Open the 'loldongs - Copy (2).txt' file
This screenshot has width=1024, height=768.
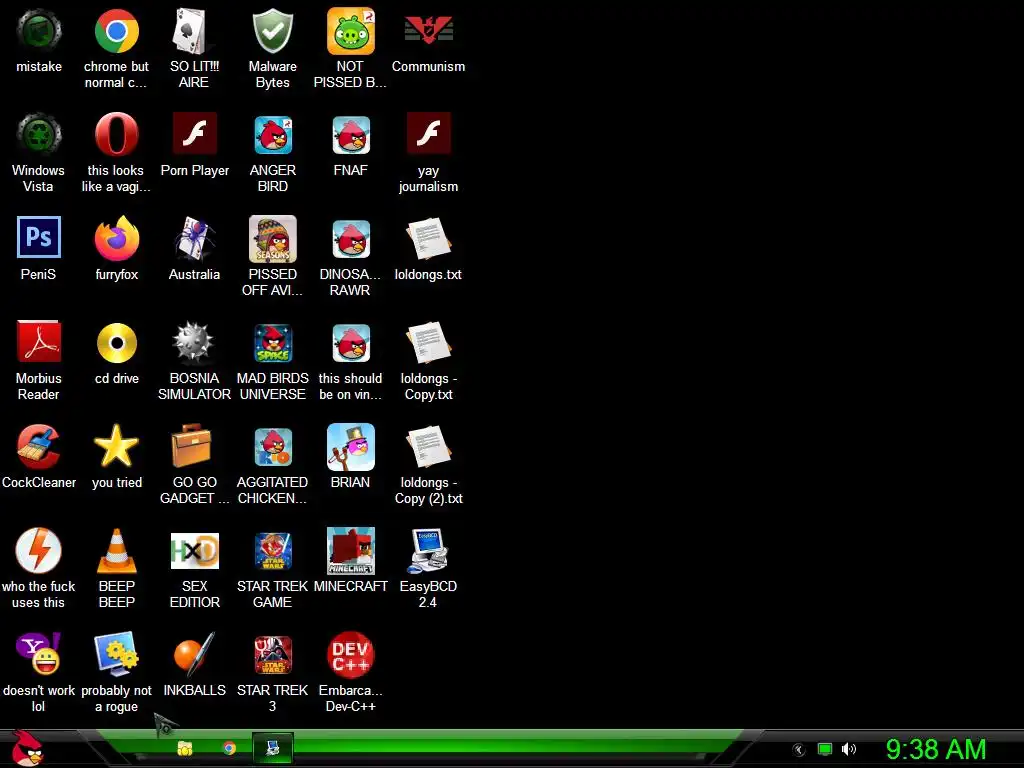click(x=428, y=447)
